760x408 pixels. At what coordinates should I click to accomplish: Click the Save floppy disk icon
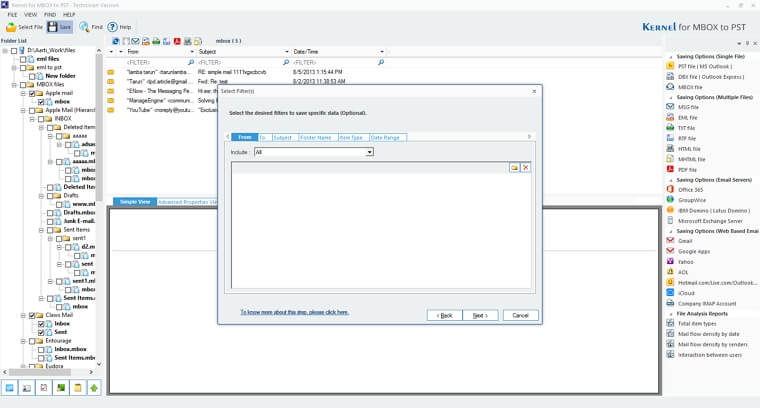(x=52, y=27)
